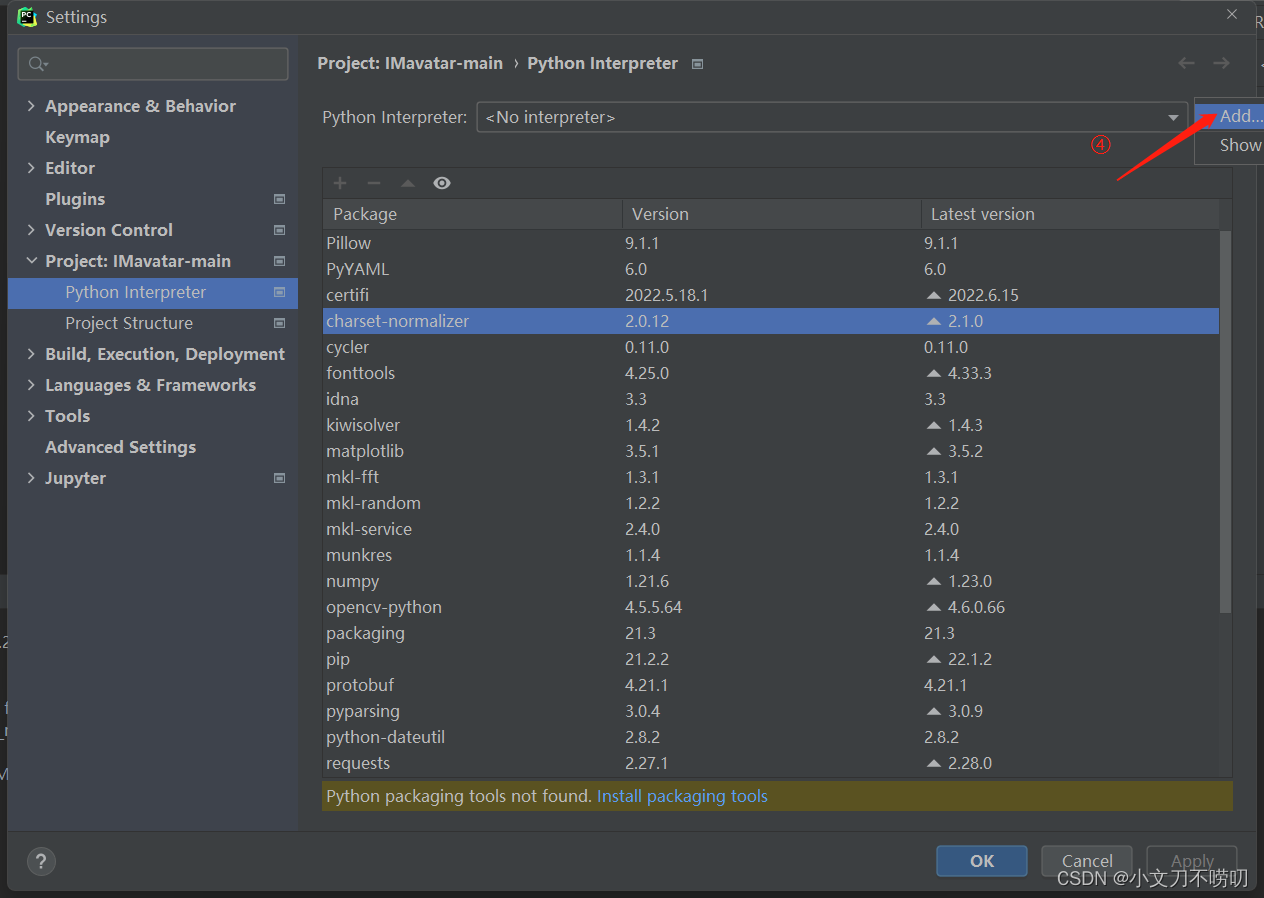Click the Latest version column header
Screen dimensions: 1264x898
point(1070,214)
